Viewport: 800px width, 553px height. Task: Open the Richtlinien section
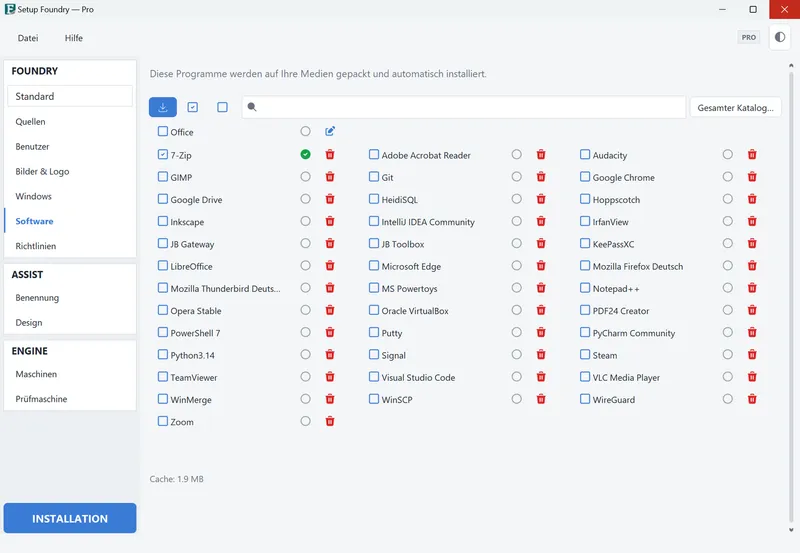tap(70, 246)
